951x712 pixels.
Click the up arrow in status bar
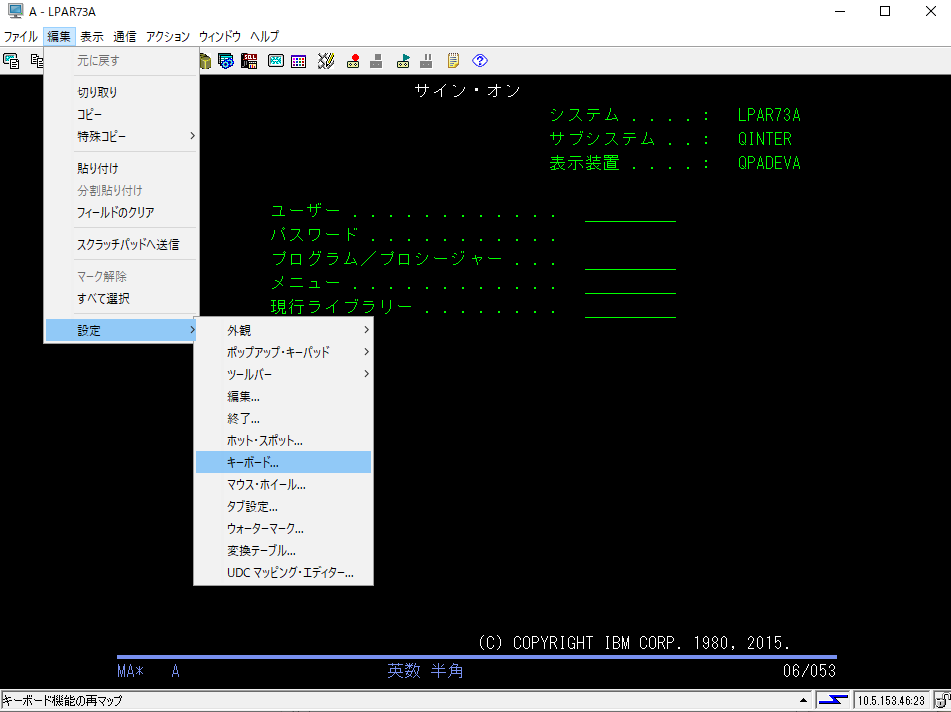click(804, 700)
